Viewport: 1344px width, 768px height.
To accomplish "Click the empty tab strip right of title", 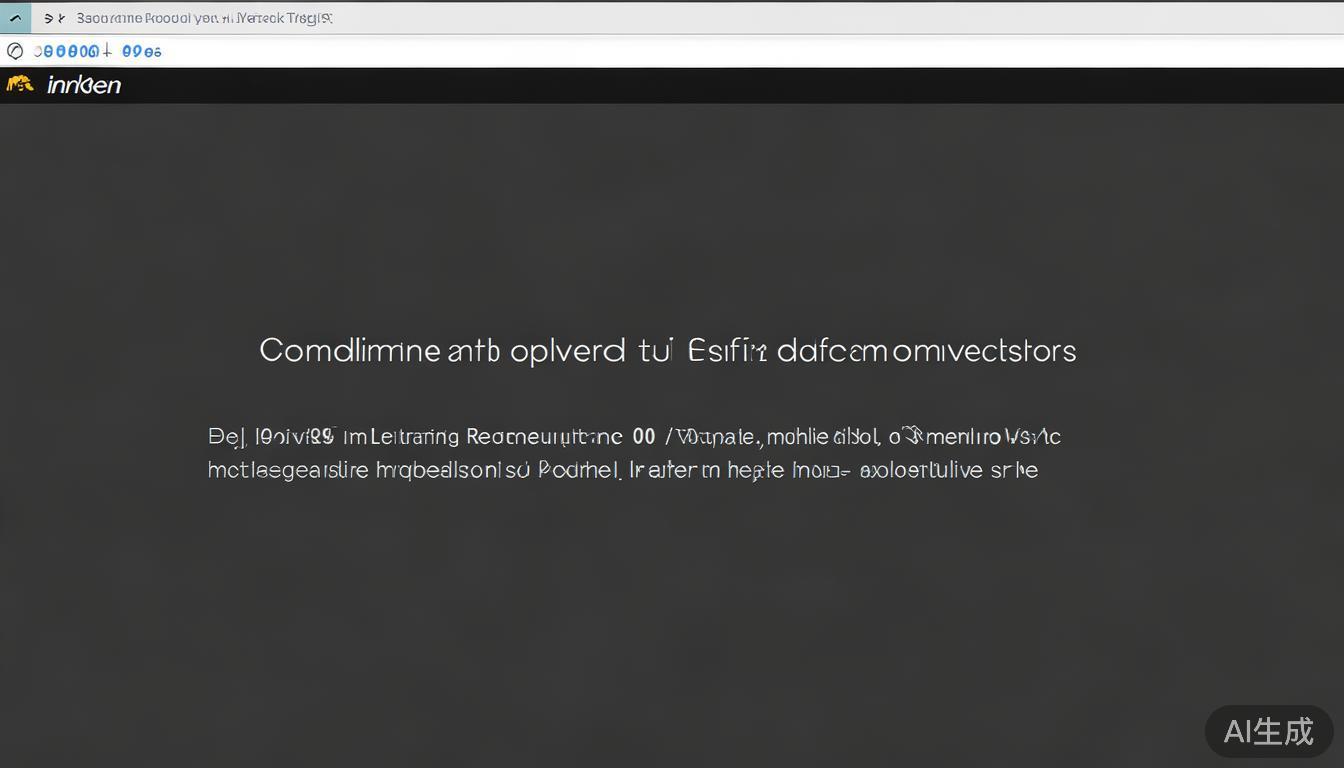I will [800, 18].
